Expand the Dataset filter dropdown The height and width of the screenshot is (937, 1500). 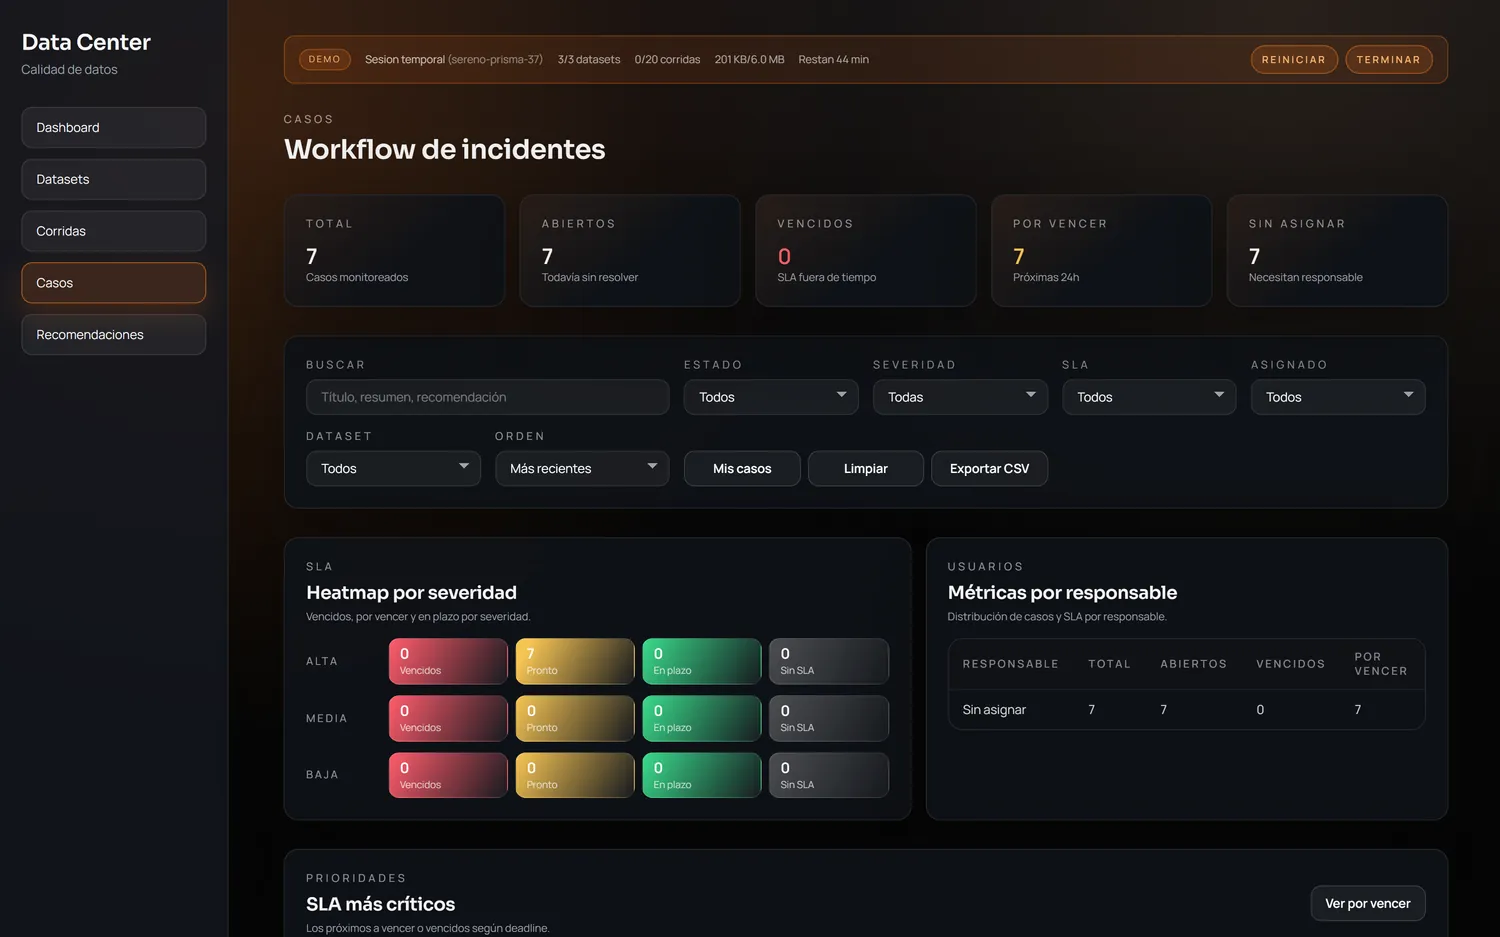(393, 468)
